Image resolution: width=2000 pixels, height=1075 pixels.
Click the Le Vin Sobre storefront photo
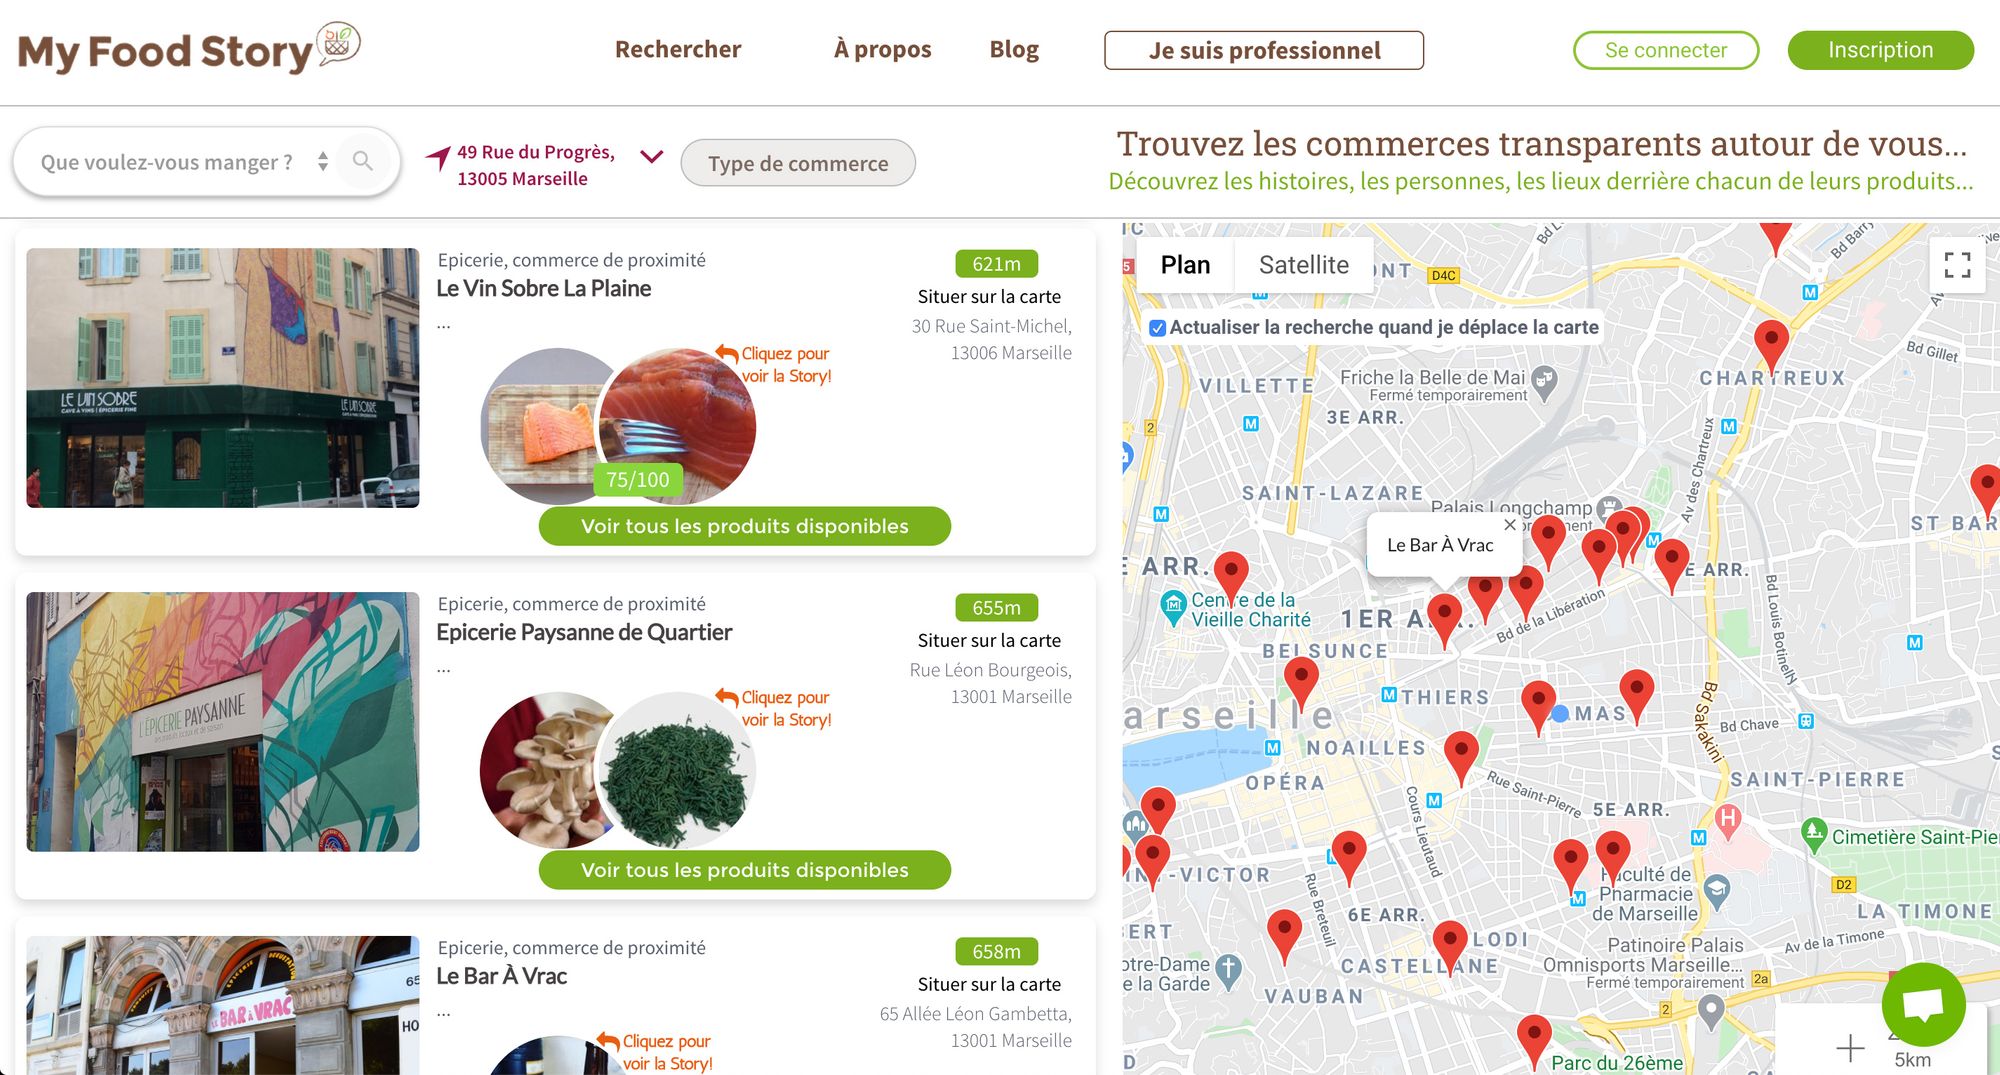coord(223,378)
